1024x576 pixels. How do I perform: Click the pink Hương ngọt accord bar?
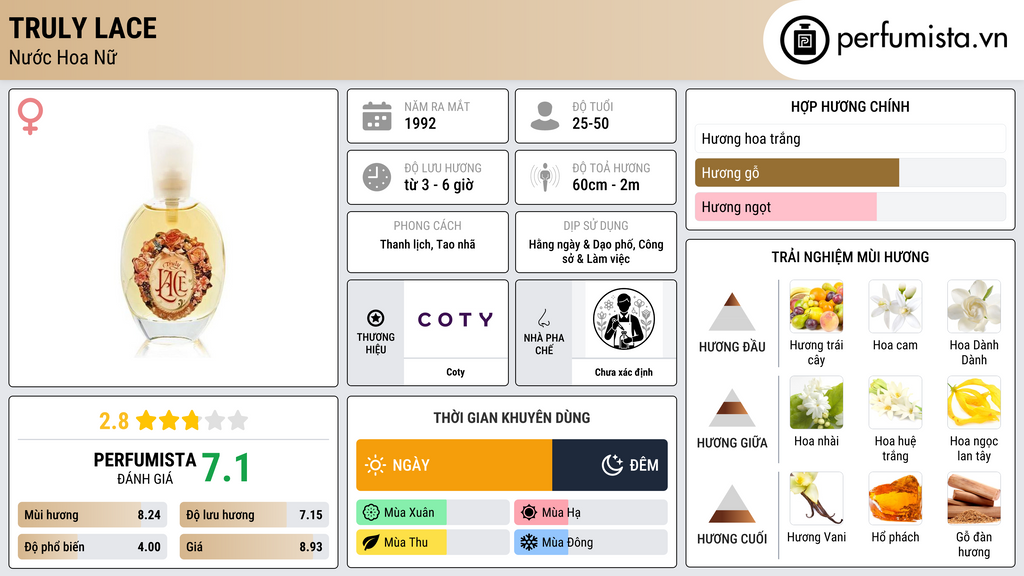[x=786, y=207]
